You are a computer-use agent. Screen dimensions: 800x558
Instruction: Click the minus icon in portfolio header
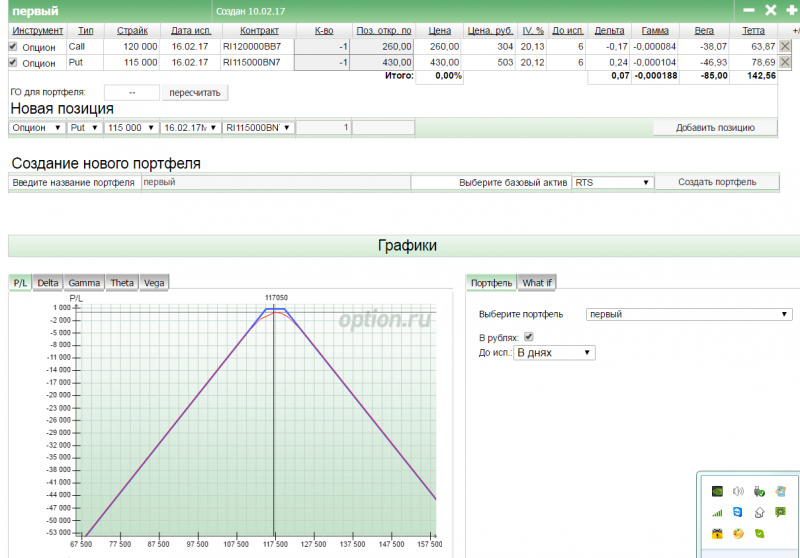pyautogui.click(x=749, y=10)
